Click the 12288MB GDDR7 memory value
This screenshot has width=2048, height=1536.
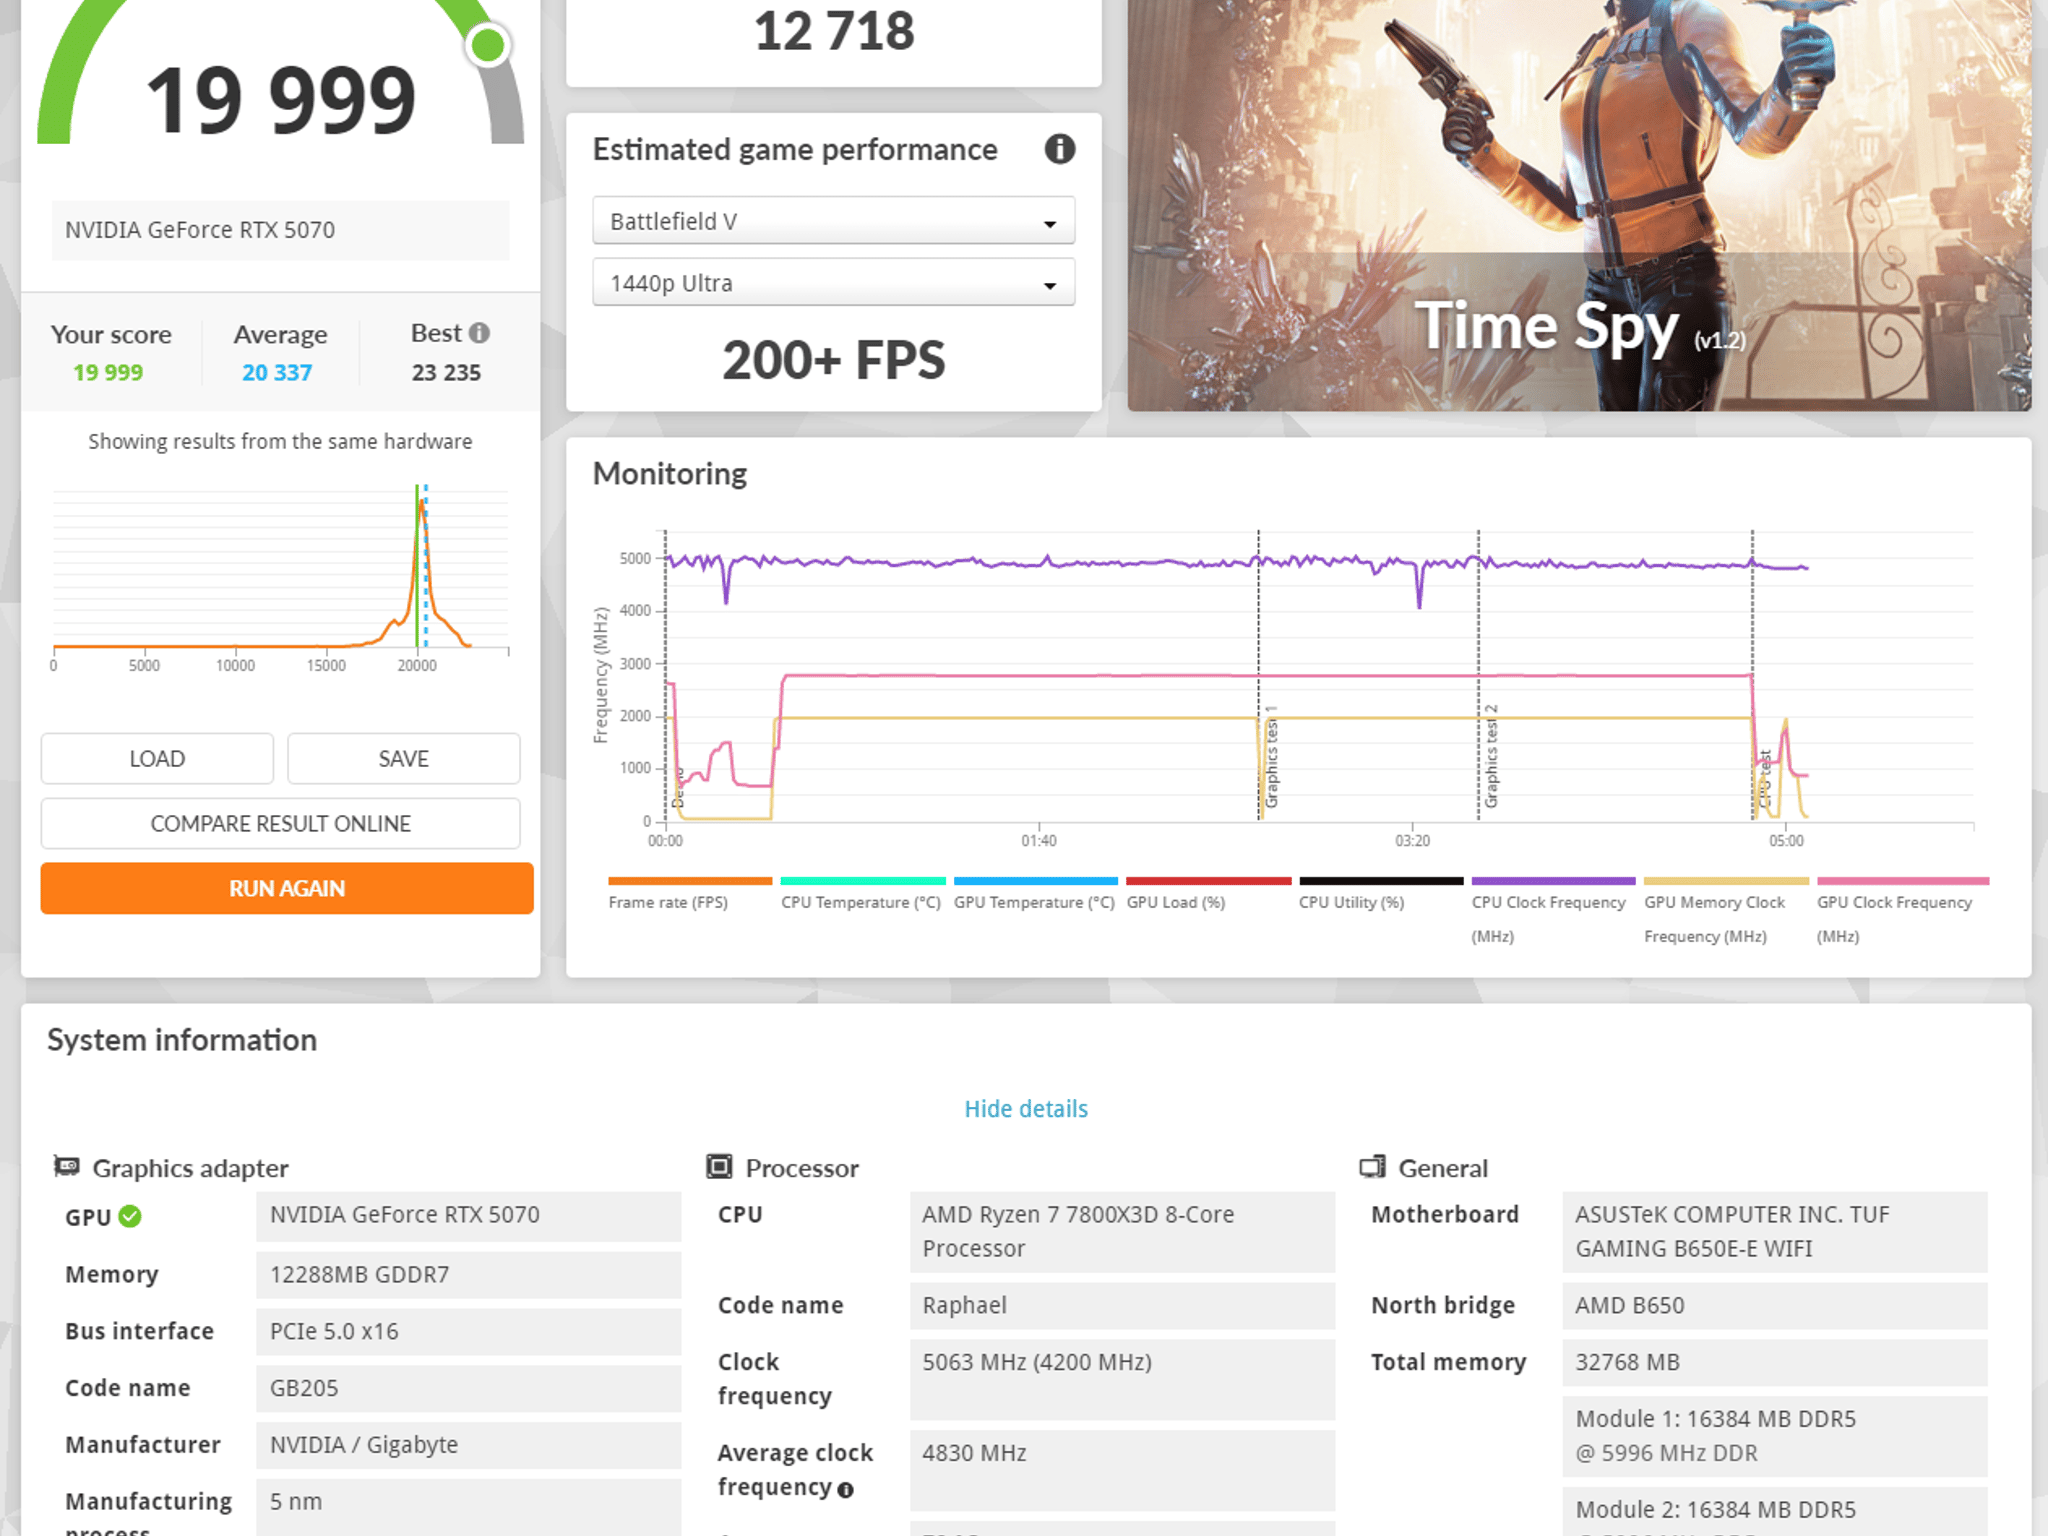coord(468,1275)
